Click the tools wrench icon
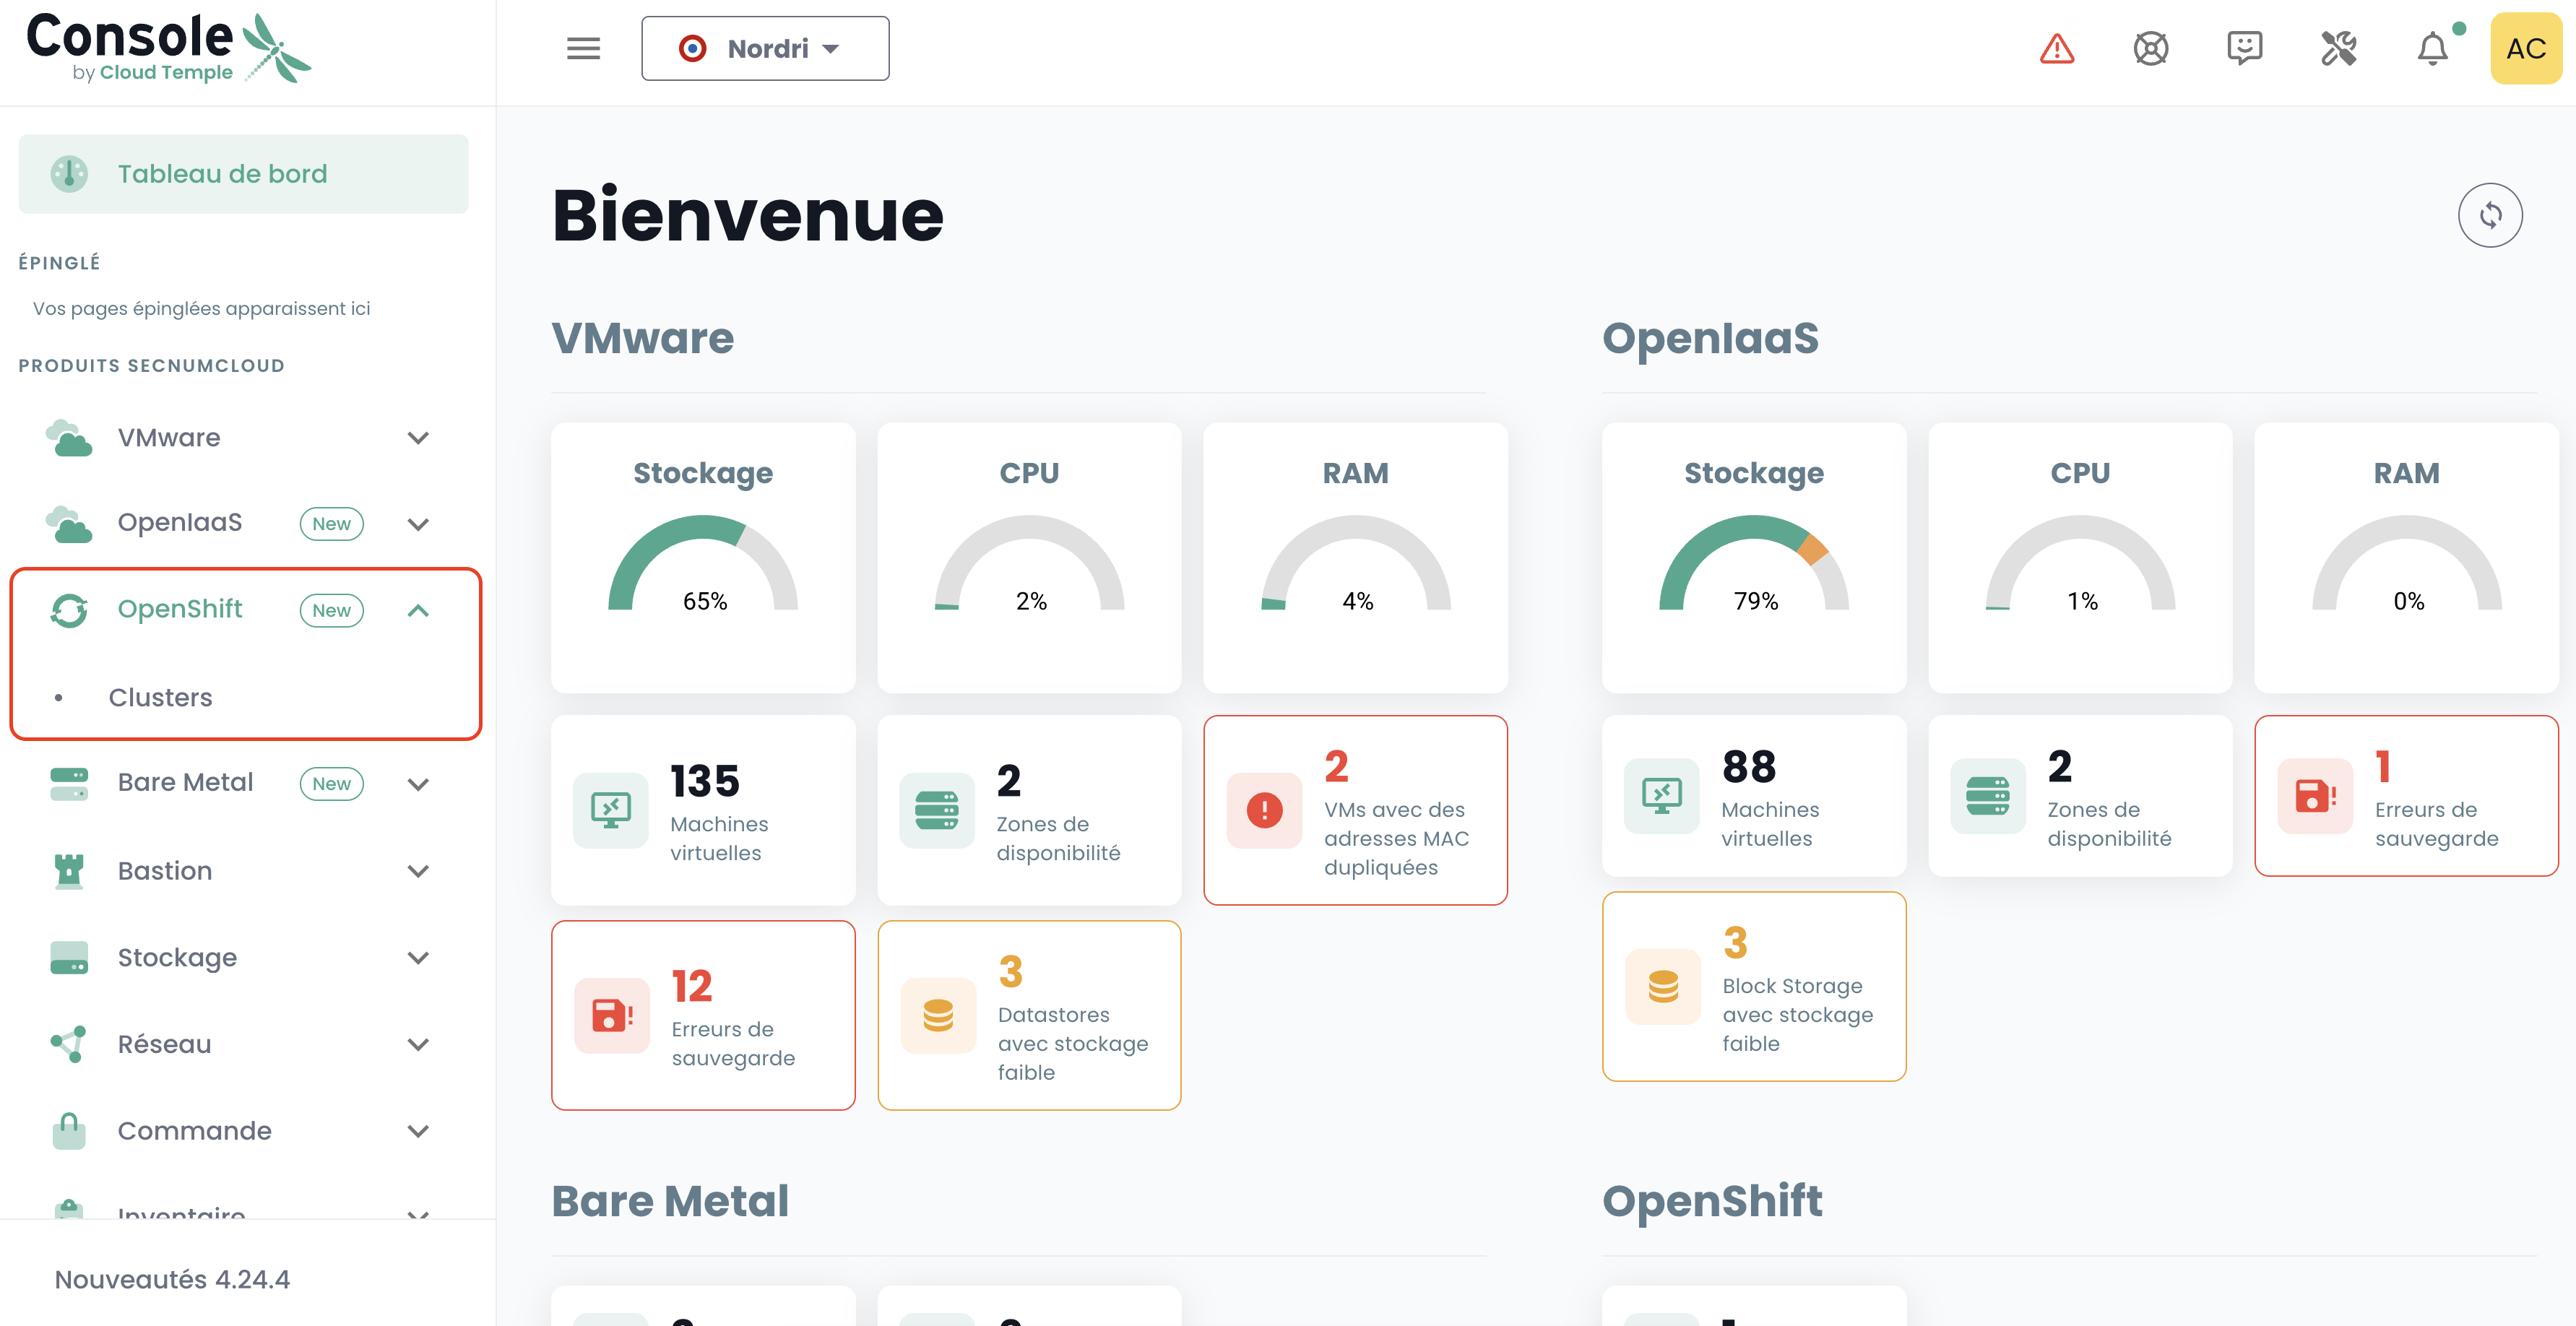Screen dimensions: 2576x1326 tap(2338, 48)
